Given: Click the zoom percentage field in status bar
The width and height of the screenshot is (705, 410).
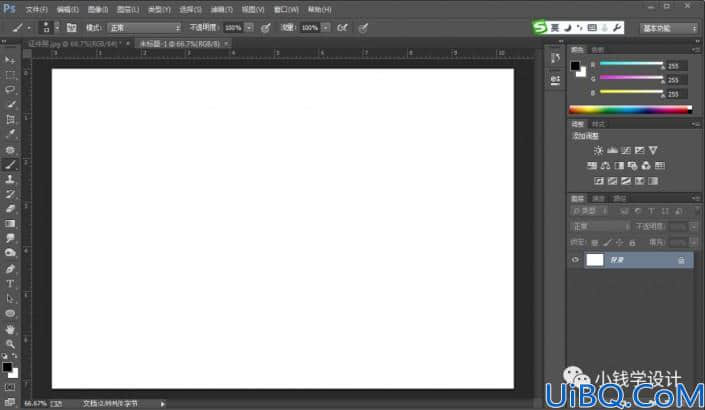Looking at the screenshot, I should pos(35,404).
